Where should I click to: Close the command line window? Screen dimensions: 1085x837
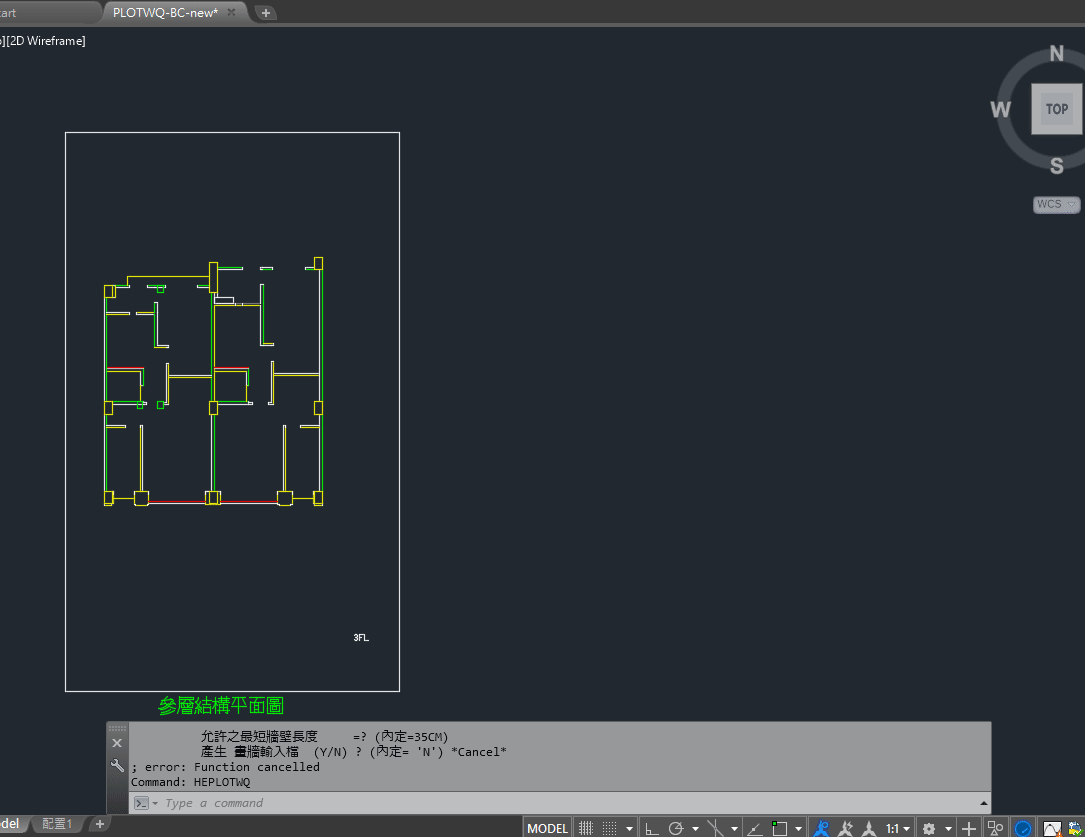(117, 743)
